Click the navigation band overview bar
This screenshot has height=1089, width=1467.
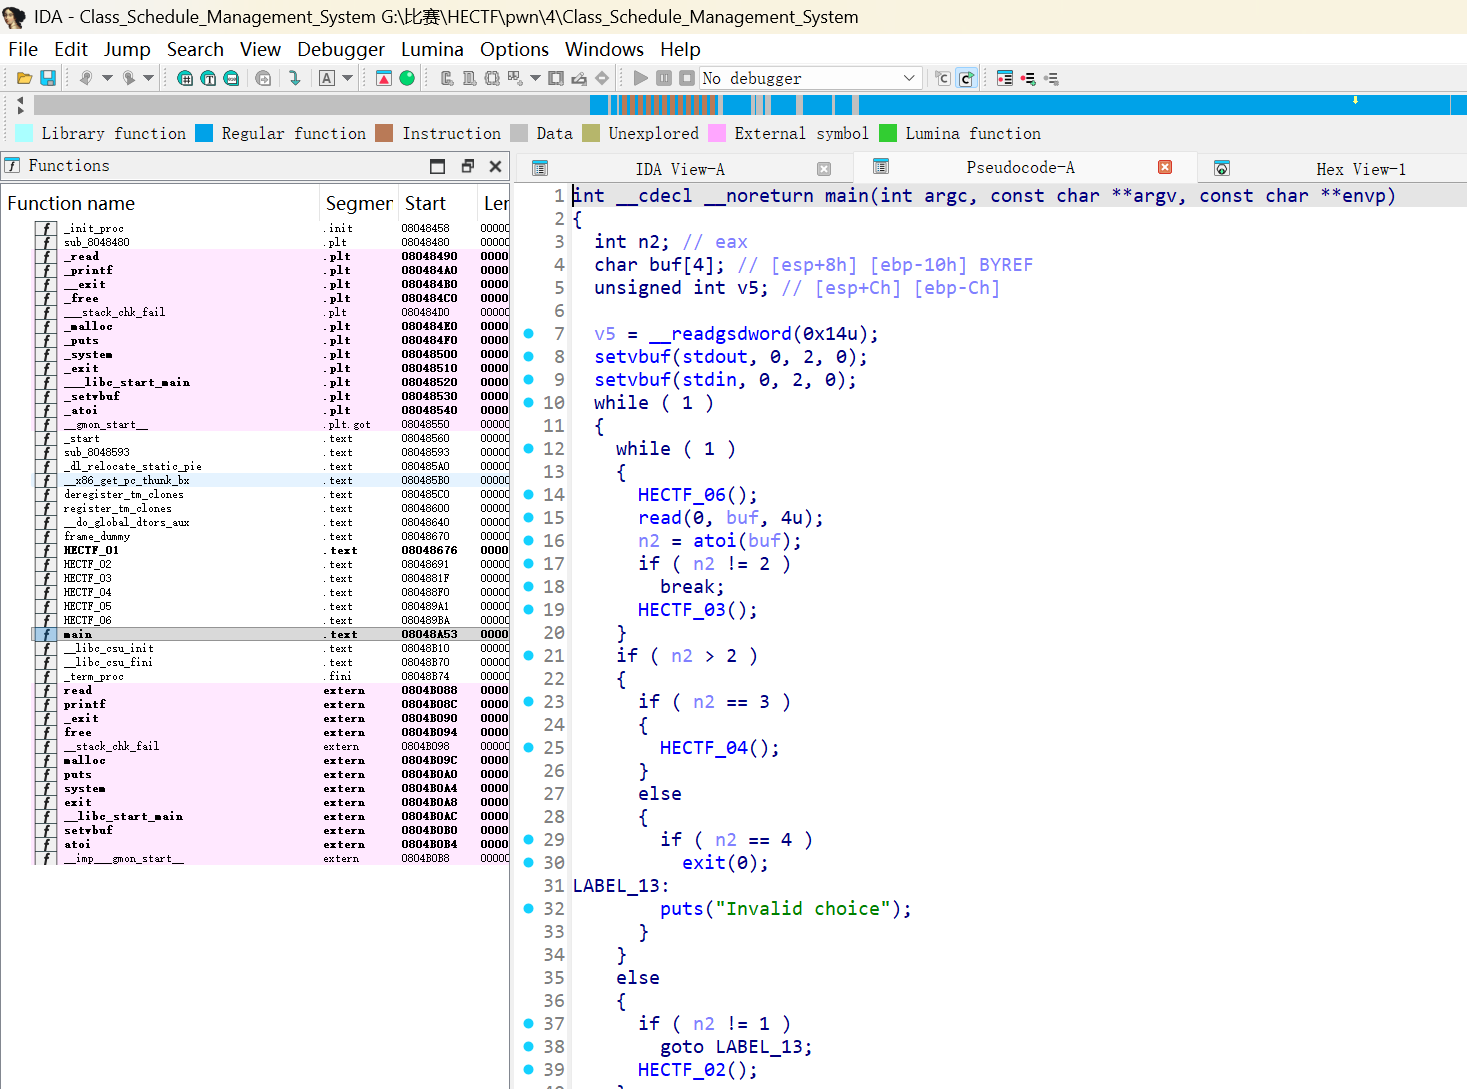700,104
